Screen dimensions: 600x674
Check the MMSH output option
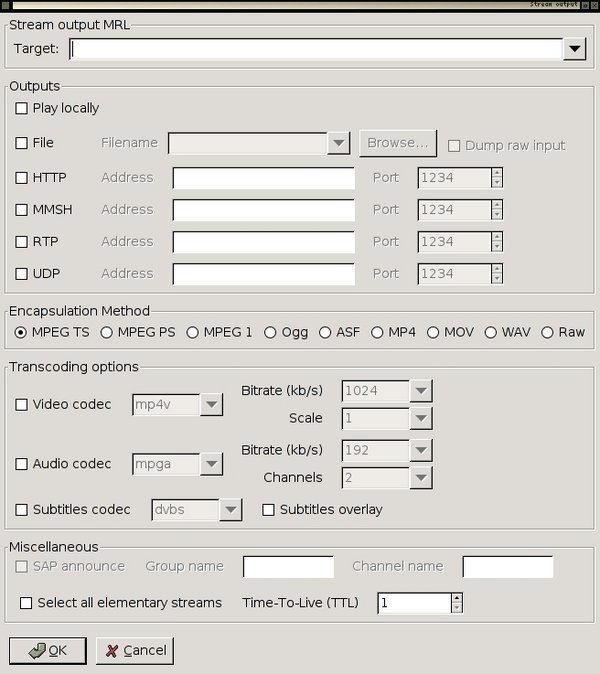coord(21,210)
